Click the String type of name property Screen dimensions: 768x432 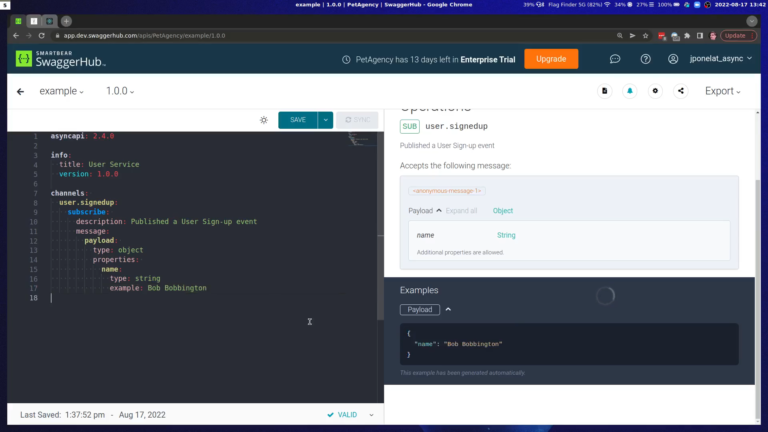tap(506, 235)
